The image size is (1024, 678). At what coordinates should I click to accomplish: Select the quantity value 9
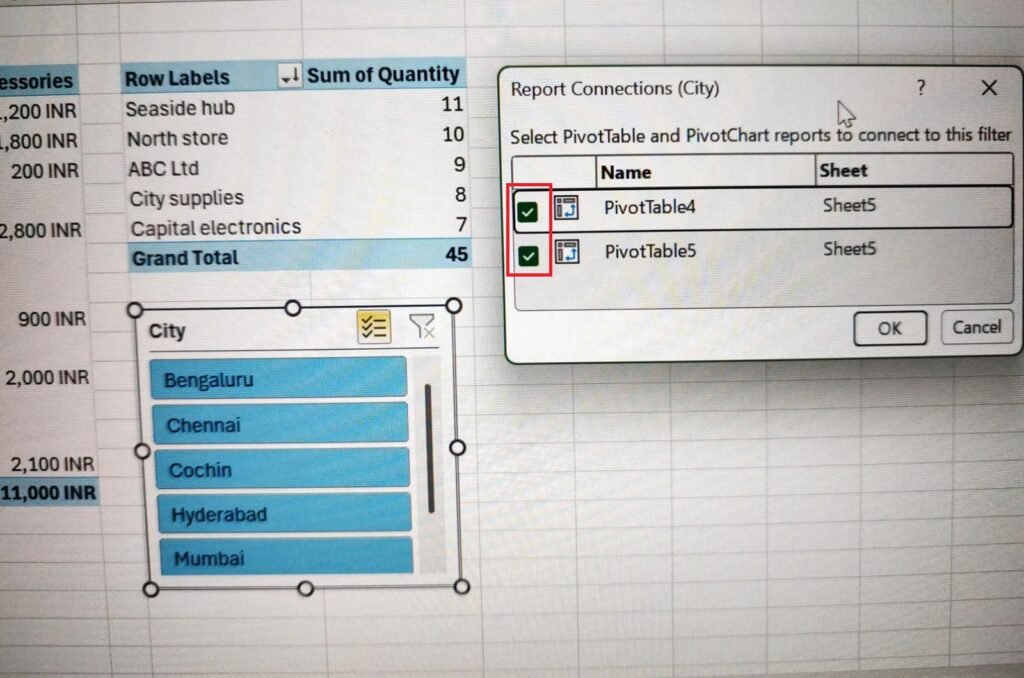[x=460, y=165]
